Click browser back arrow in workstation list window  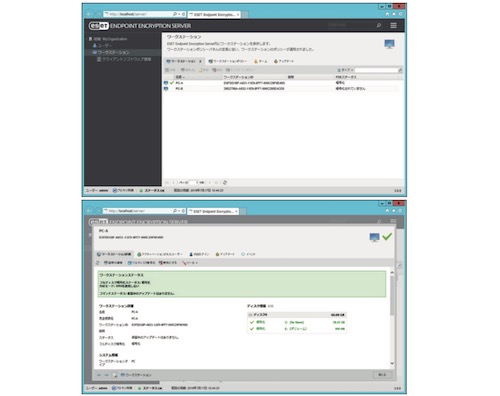click(89, 14)
